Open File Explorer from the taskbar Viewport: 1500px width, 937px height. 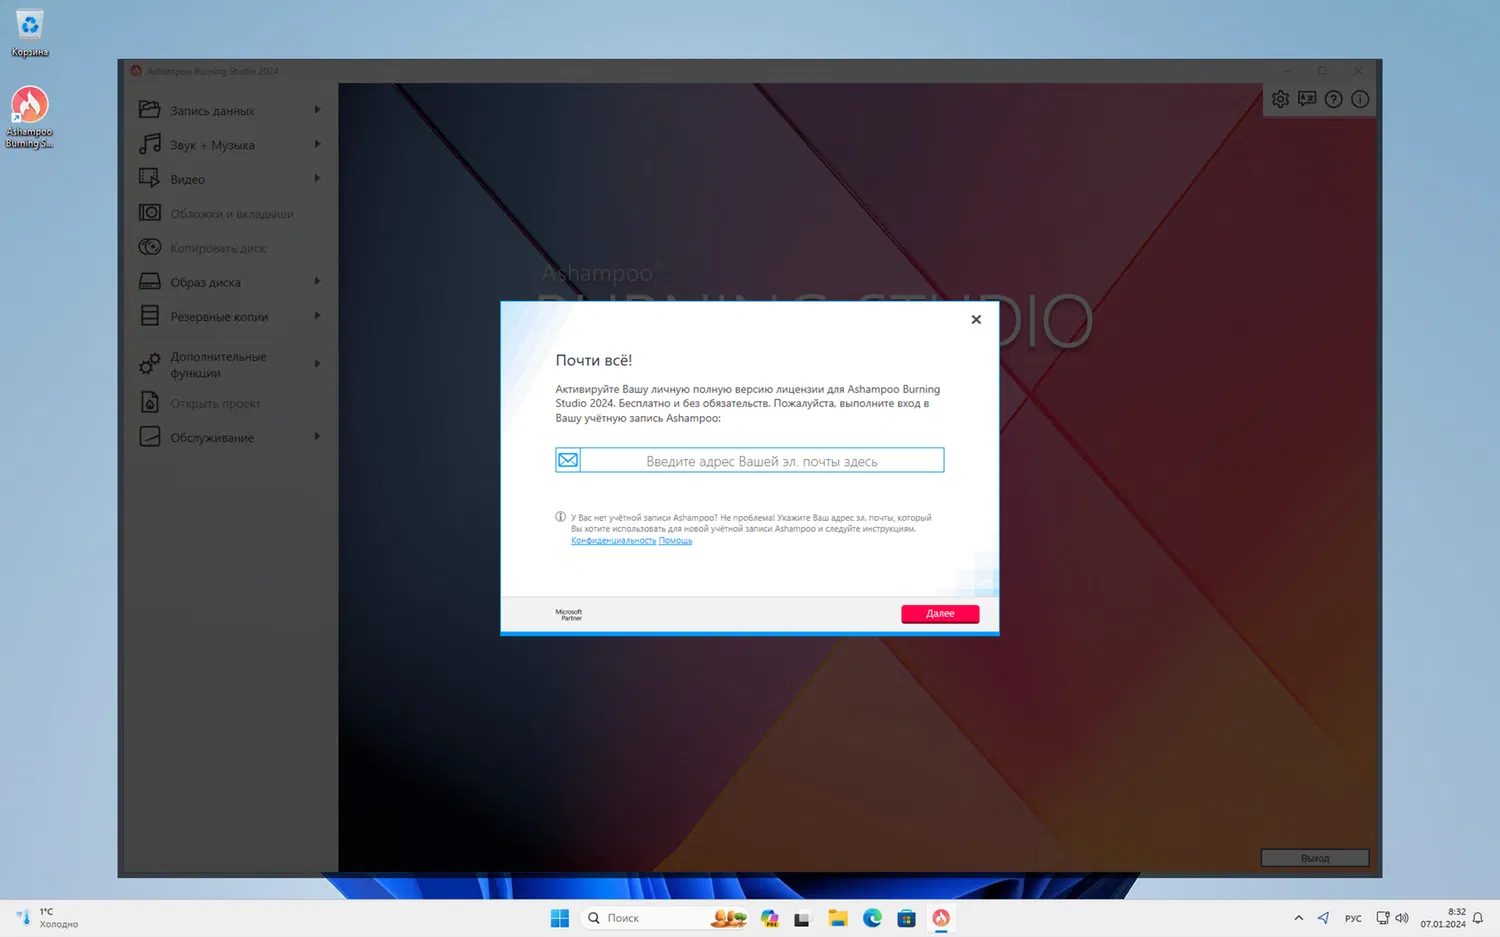click(x=838, y=918)
